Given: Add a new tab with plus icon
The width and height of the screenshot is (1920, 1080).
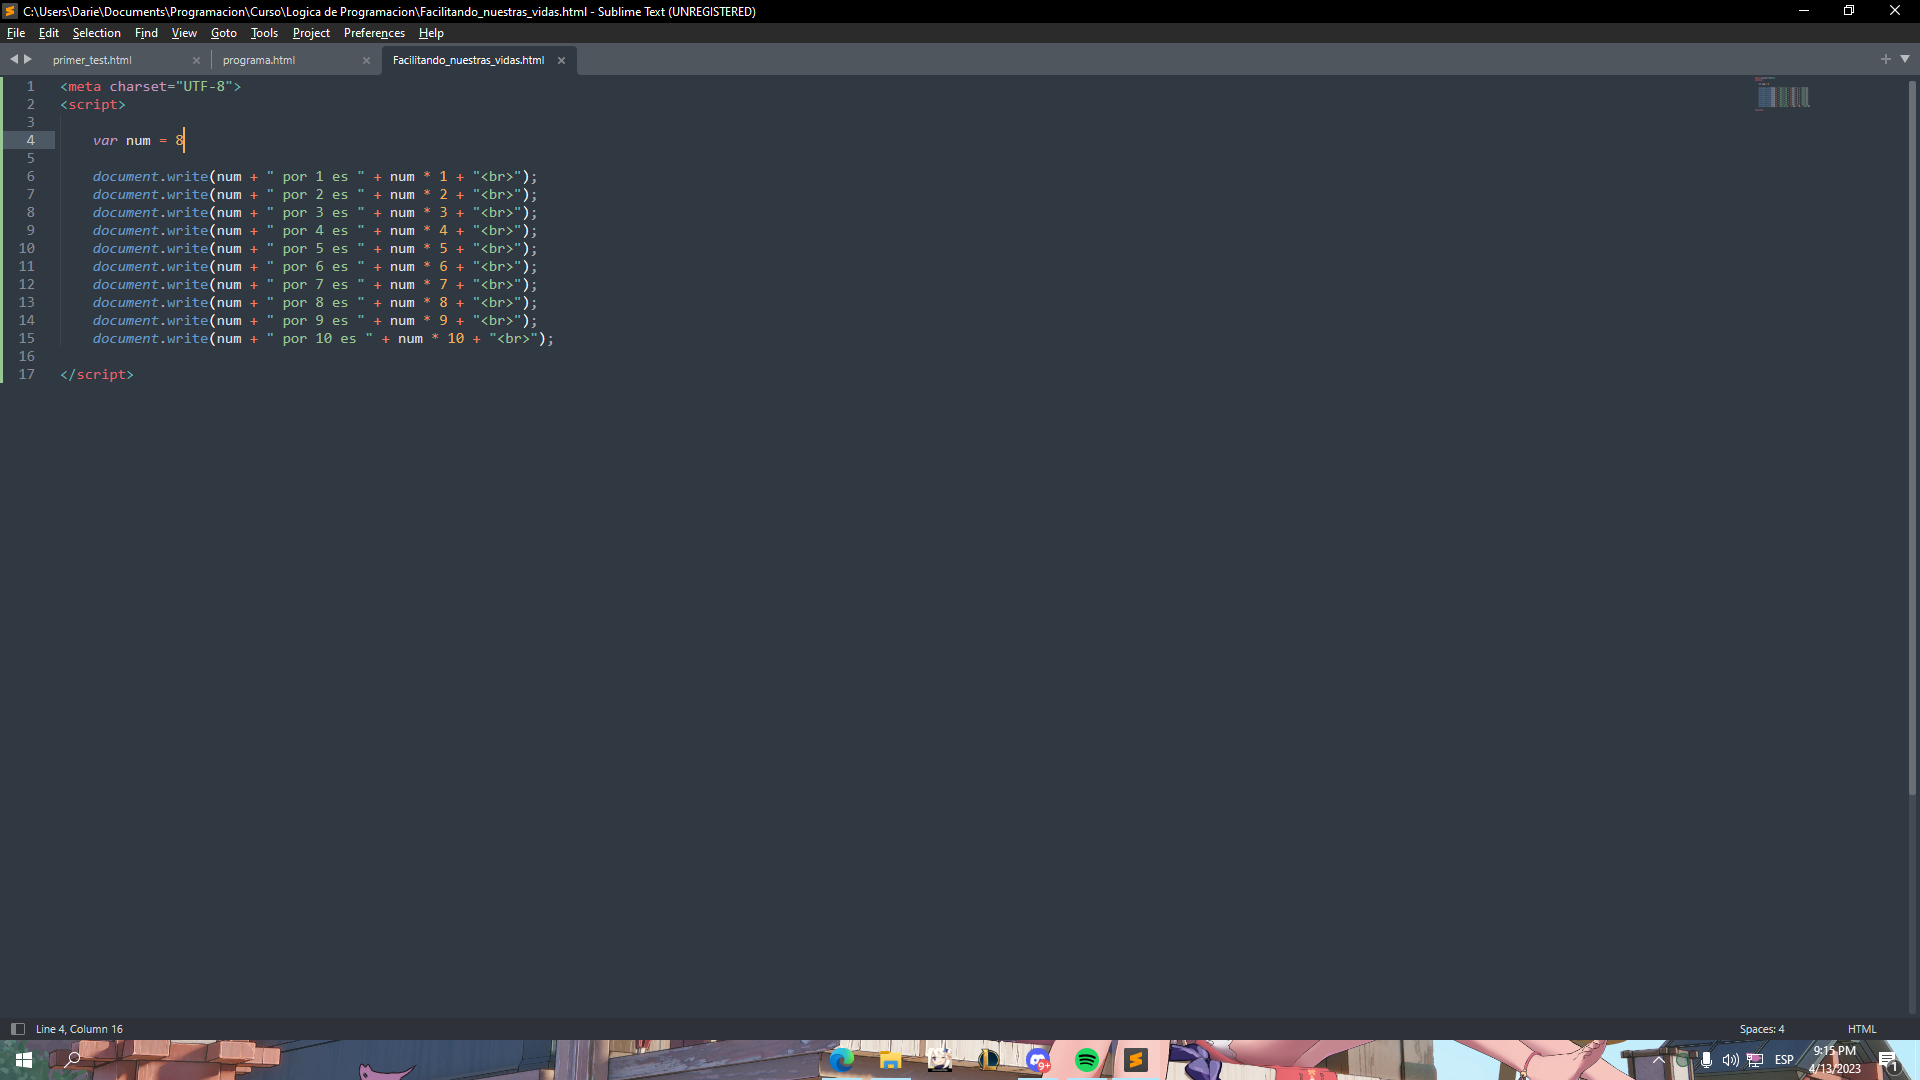Looking at the screenshot, I should tap(1886, 59).
